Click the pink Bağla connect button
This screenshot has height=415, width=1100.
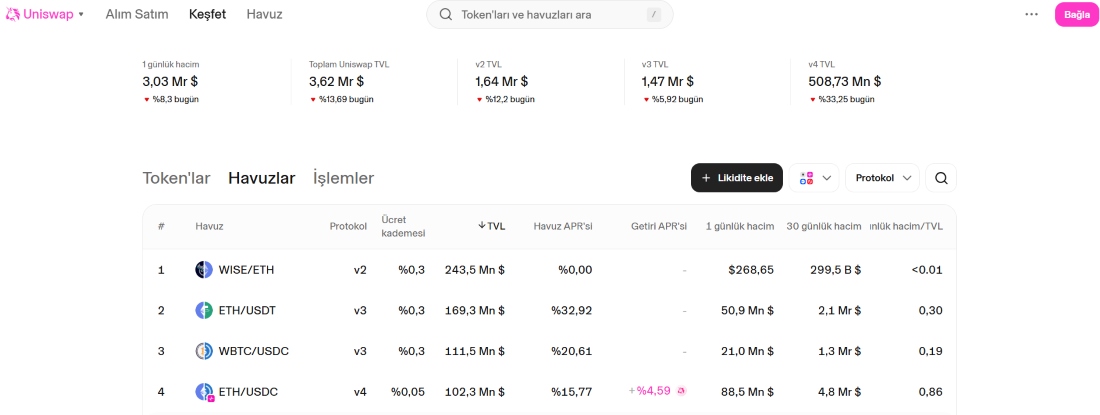(1077, 14)
